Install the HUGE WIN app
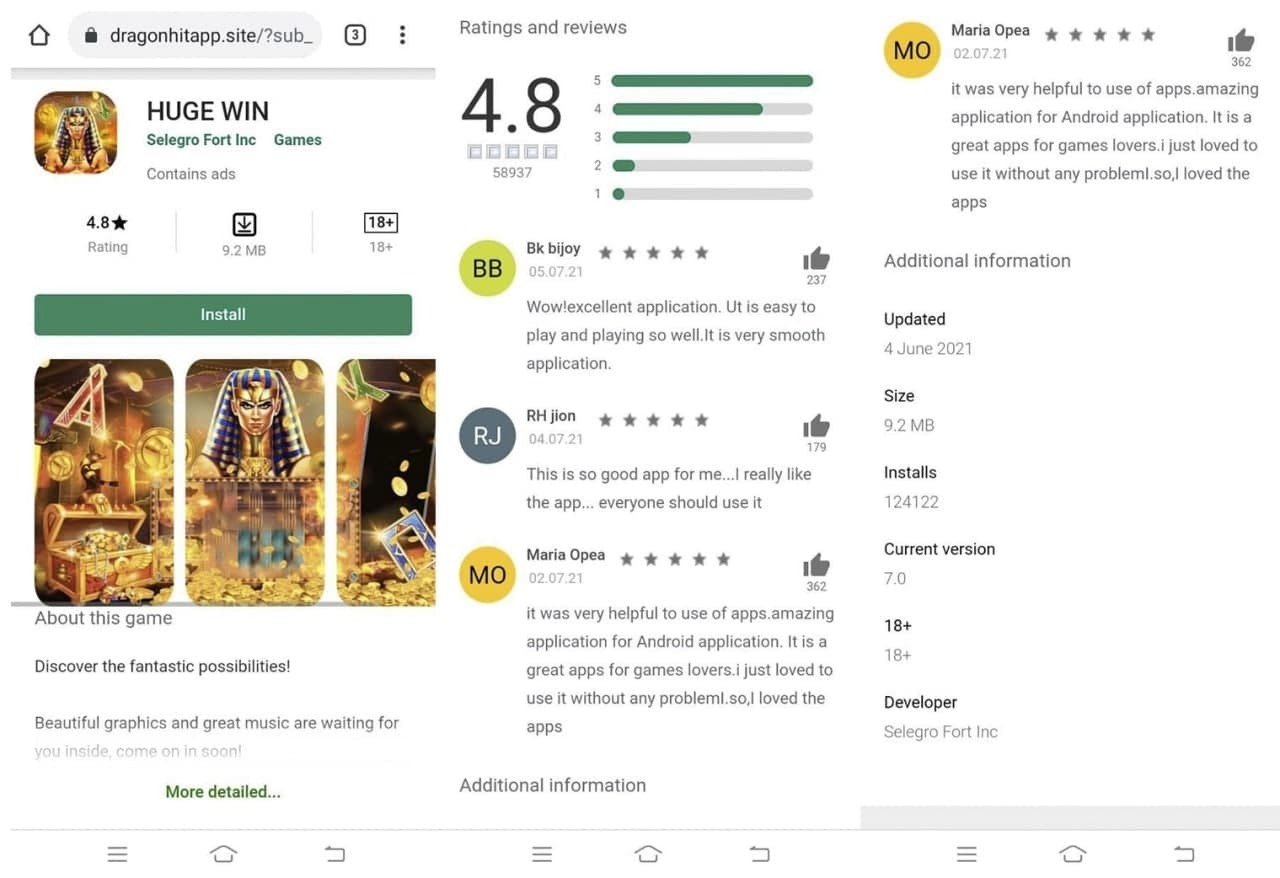The height and width of the screenshot is (878, 1280). click(x=223, y=314)
